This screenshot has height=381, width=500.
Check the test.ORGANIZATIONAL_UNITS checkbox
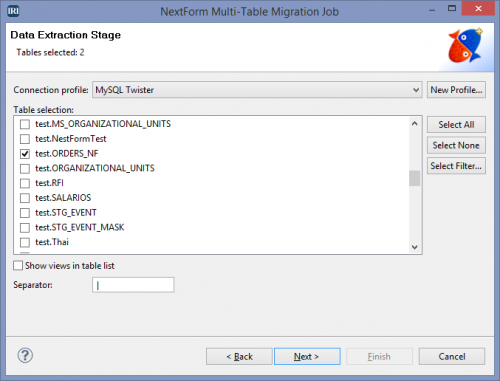tap(25, 168)
